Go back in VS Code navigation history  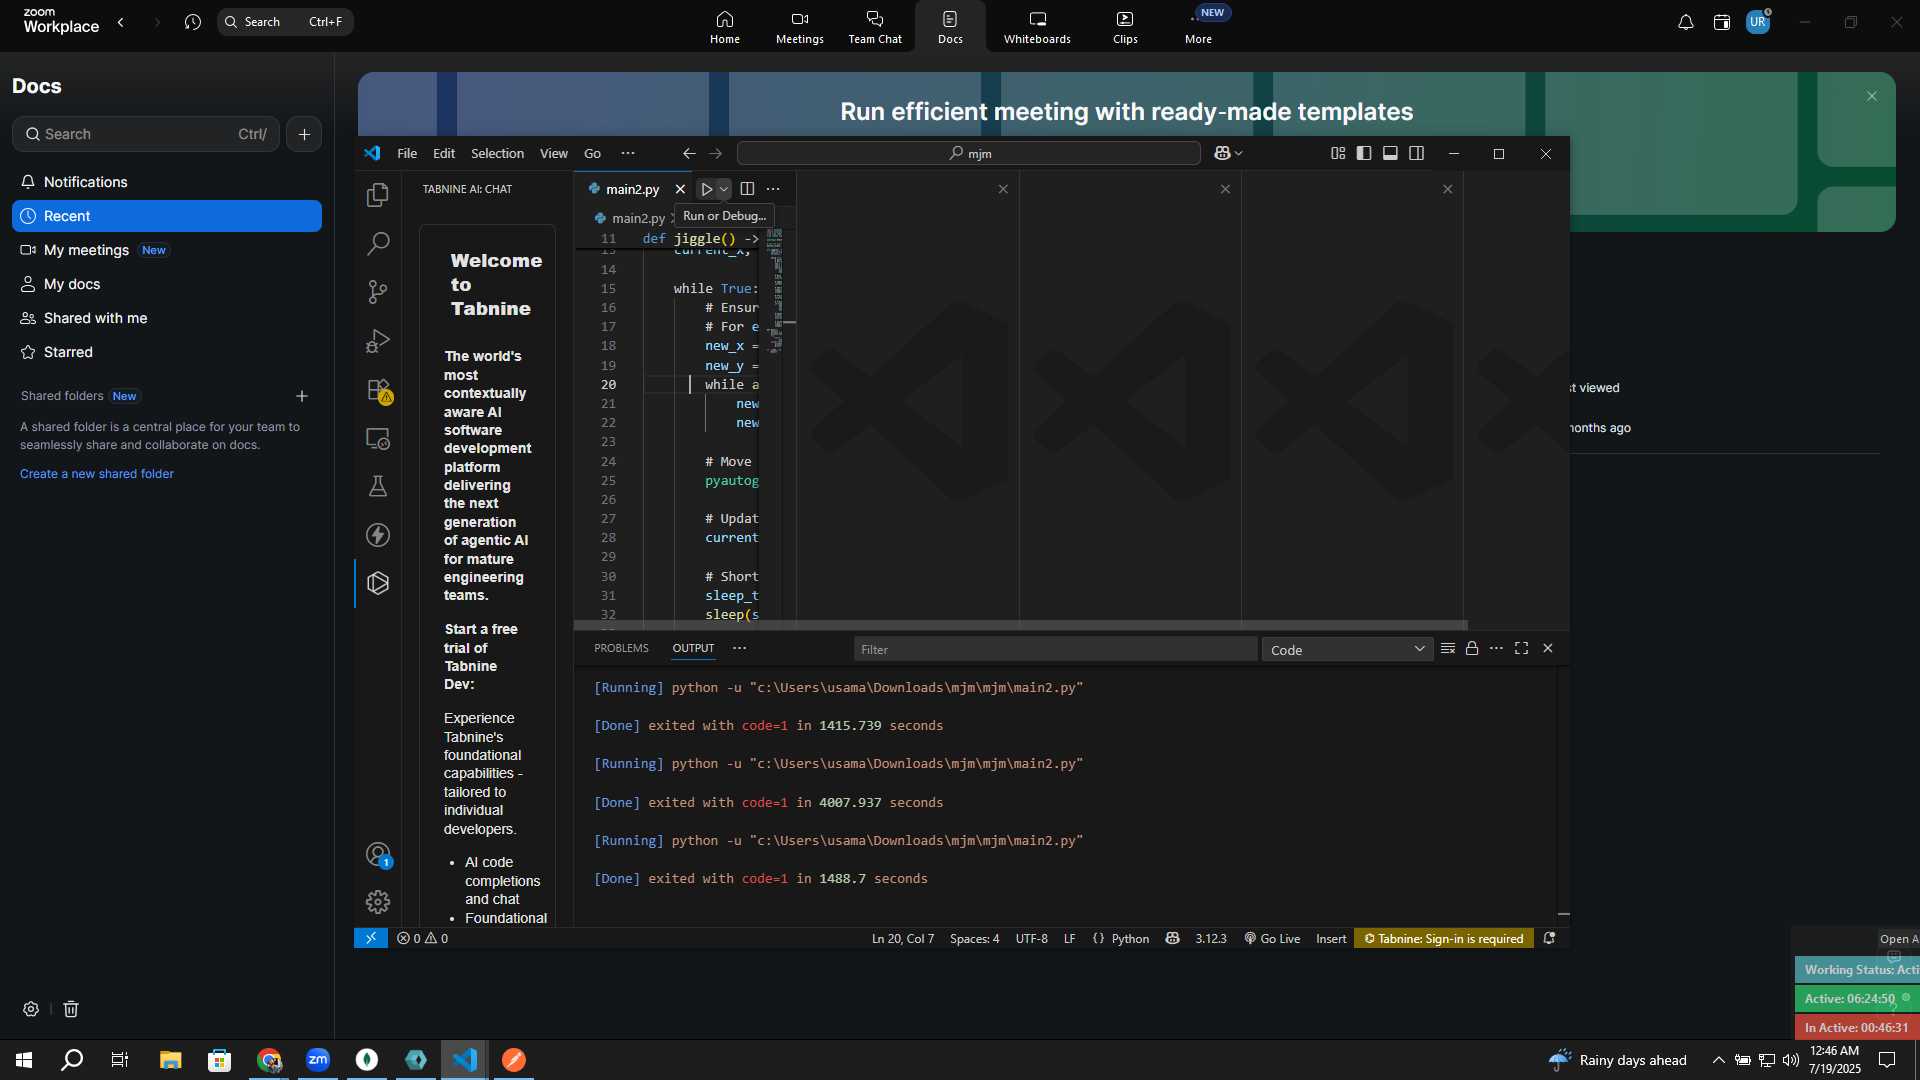pyautogui.click(x=689, y=153)
